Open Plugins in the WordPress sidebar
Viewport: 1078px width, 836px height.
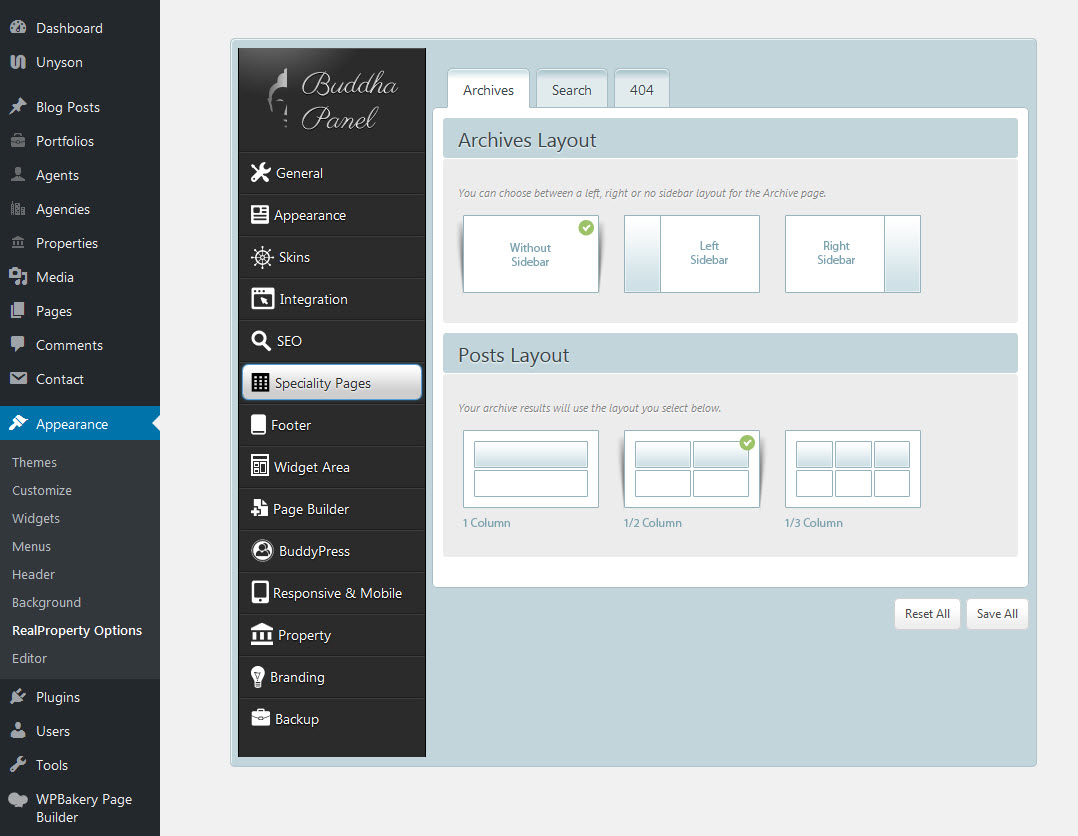pyautogui.click(x=58, y=697)
